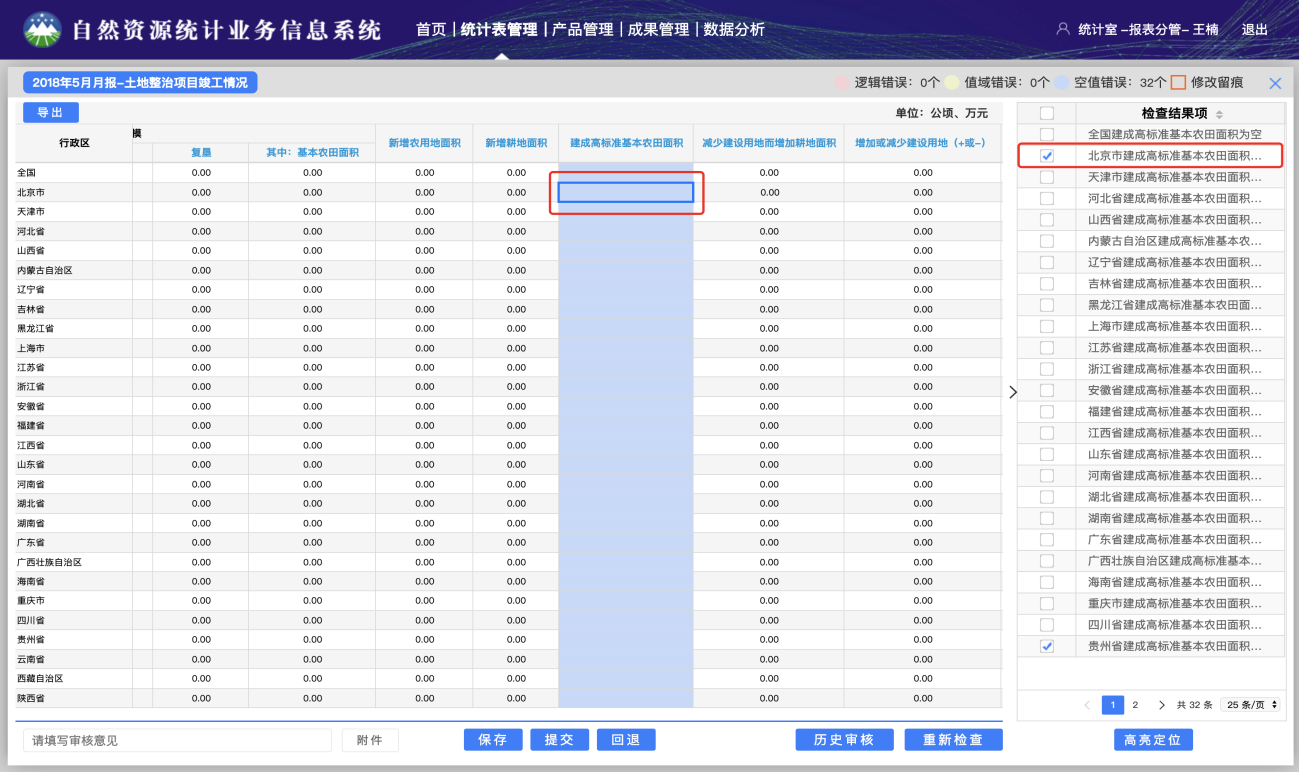Click the 行政区 column header

(74, 143)
